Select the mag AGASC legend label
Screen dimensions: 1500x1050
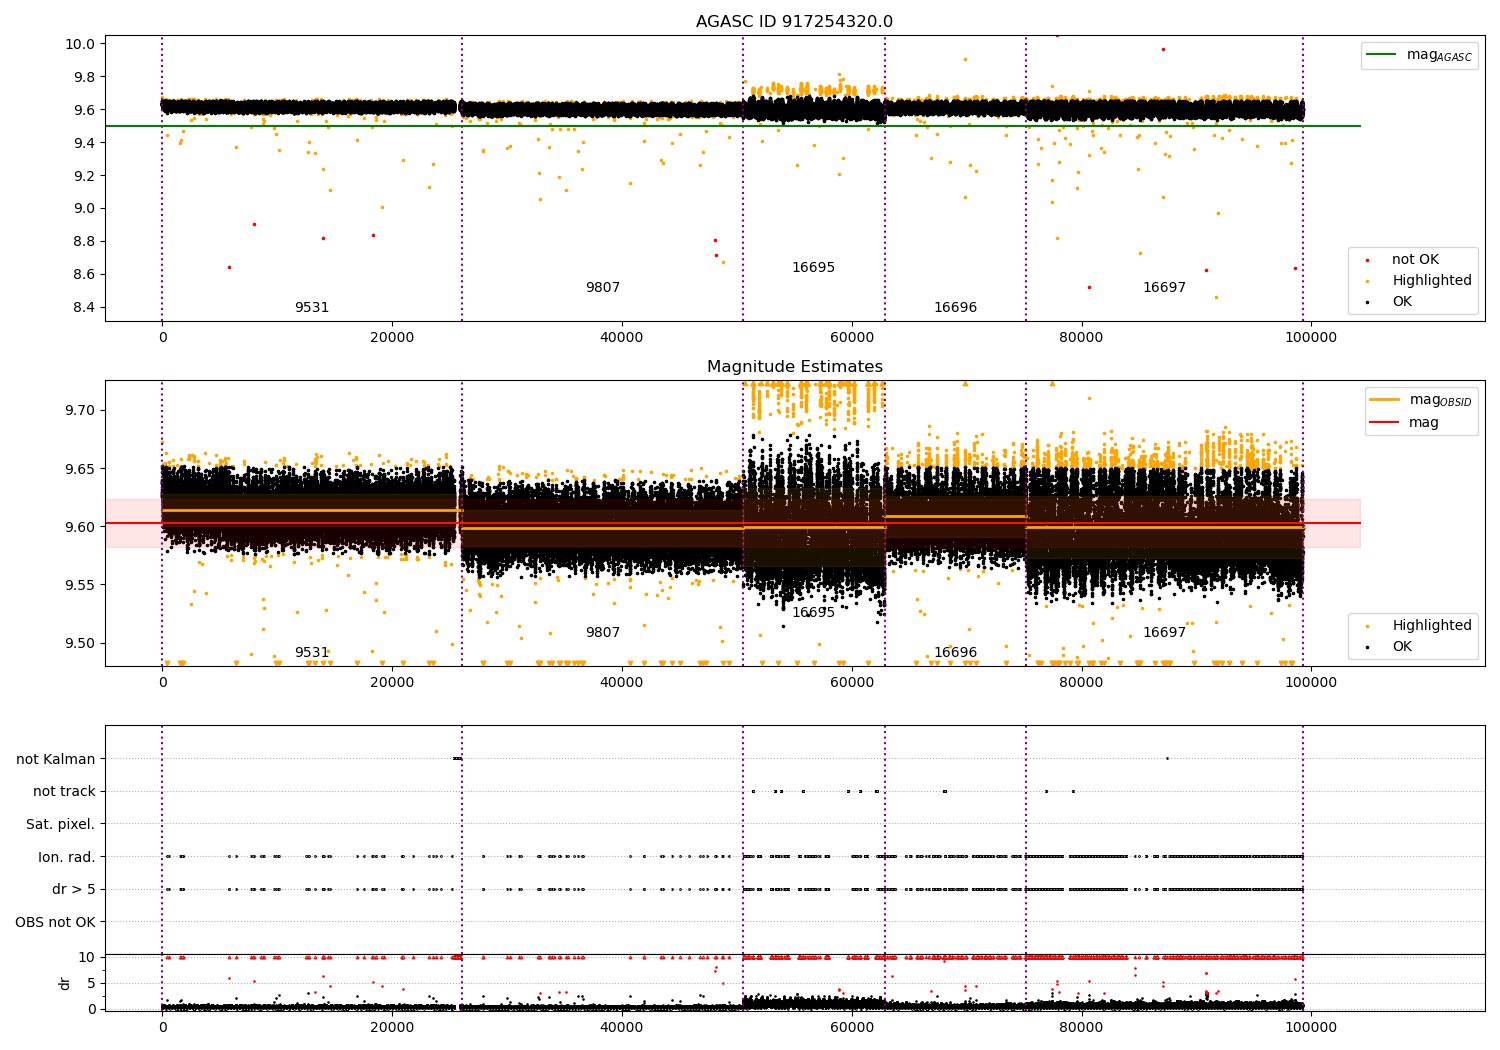pyautogui.click(x=1439, y=56)
